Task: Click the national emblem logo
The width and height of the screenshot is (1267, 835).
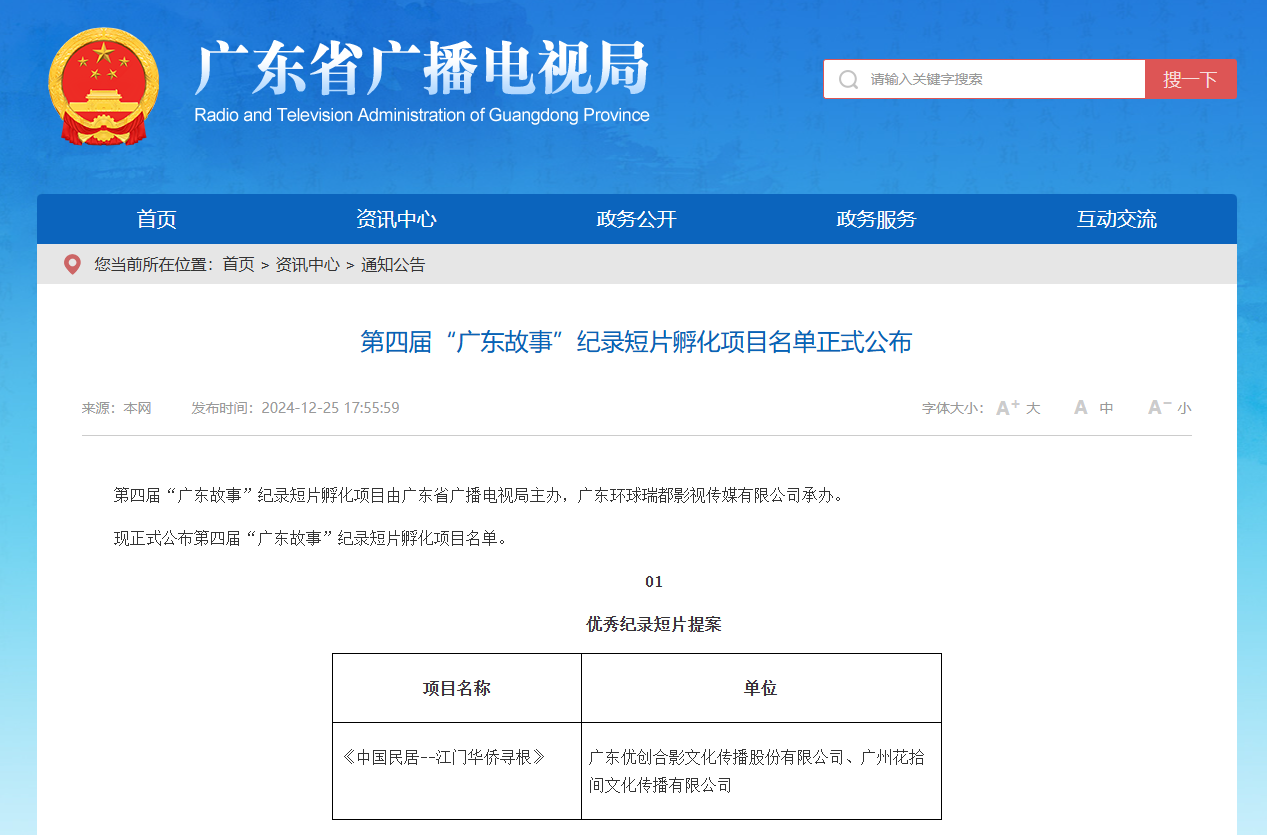Action: [x=104, y=87]
